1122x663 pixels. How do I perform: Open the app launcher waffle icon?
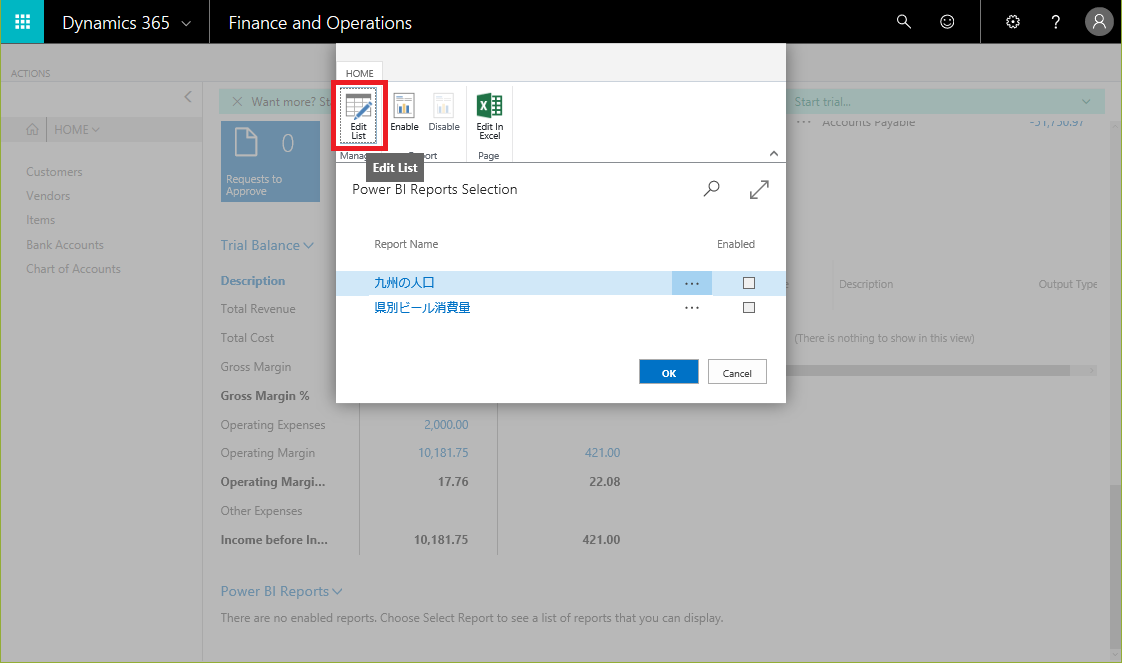[x=22, y=21]
